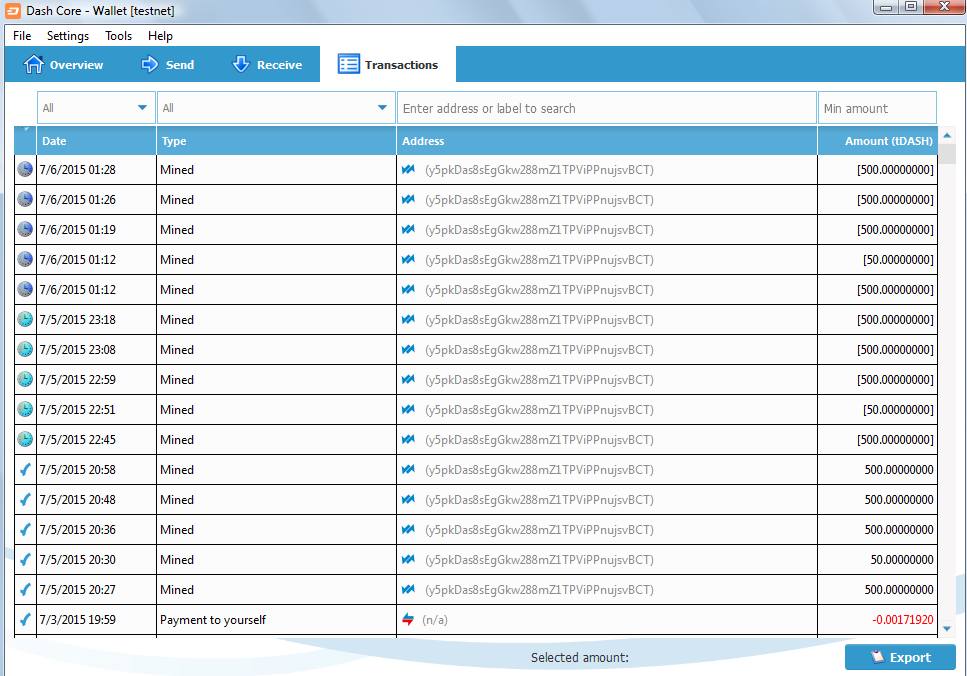The height and width of the screenshot is (676, 967).
Task: Click the status clock icon for 7/5/2015 22:45
Action: 25,439
